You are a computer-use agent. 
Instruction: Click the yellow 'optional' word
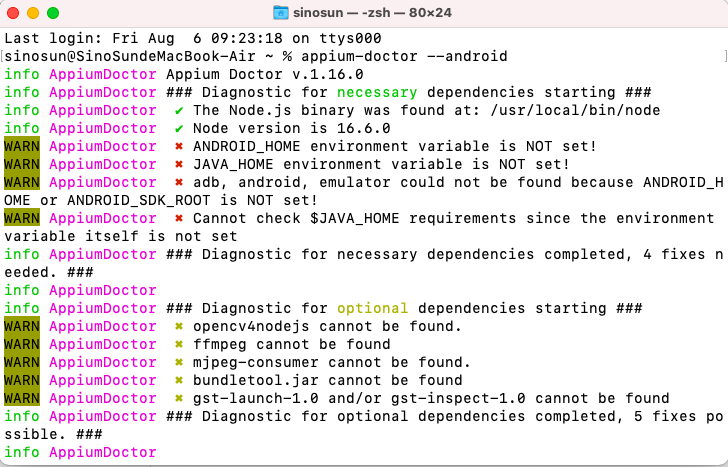(x=372, y=308)
